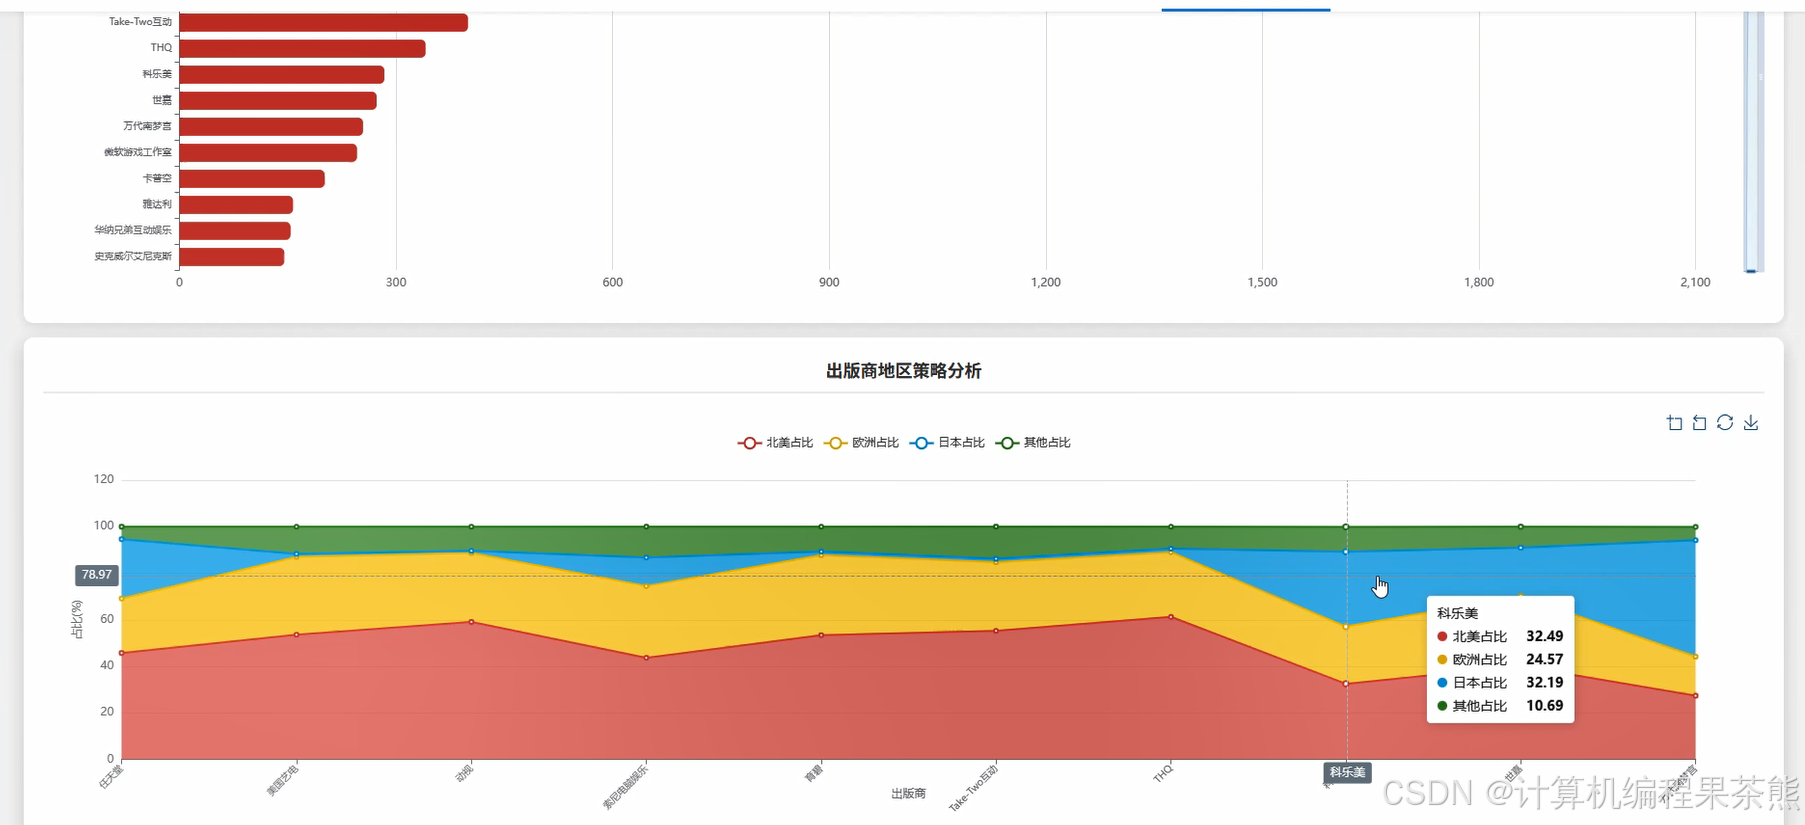
Task: Click the restore chart refresh icon
Action: click(x=1725, y=423)
